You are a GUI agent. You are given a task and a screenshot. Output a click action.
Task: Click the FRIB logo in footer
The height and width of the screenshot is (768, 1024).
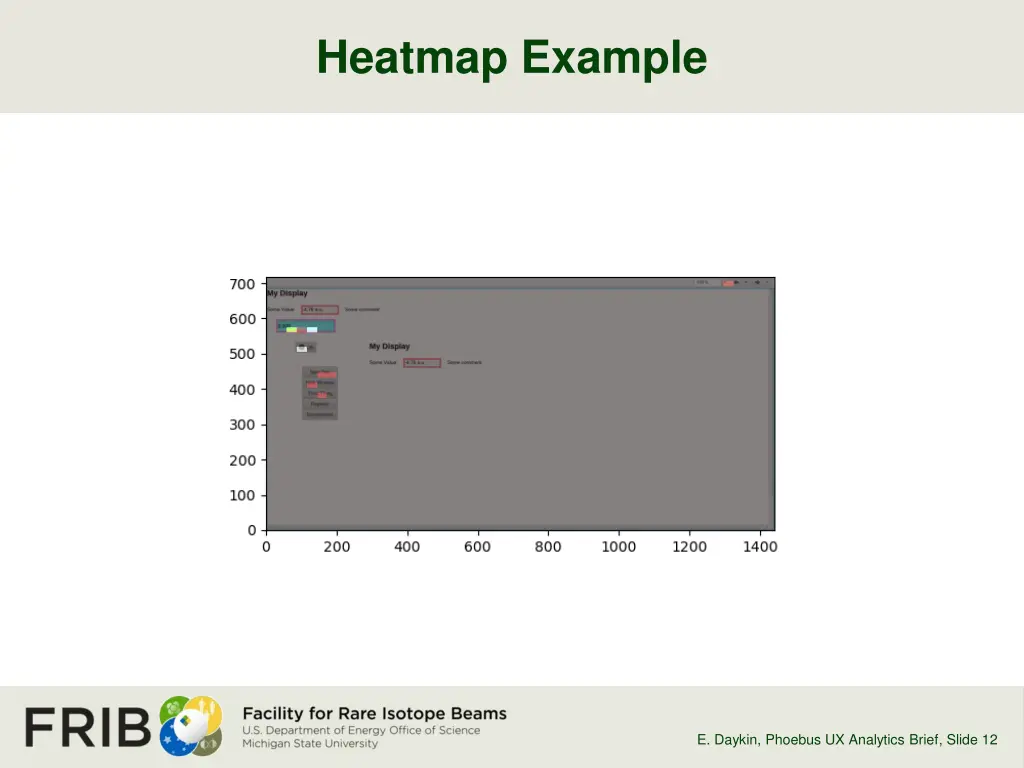tap(123, 726)
